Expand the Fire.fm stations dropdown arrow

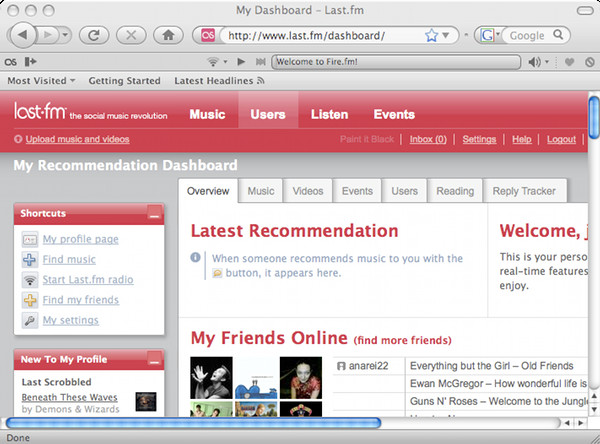point(225,62)
